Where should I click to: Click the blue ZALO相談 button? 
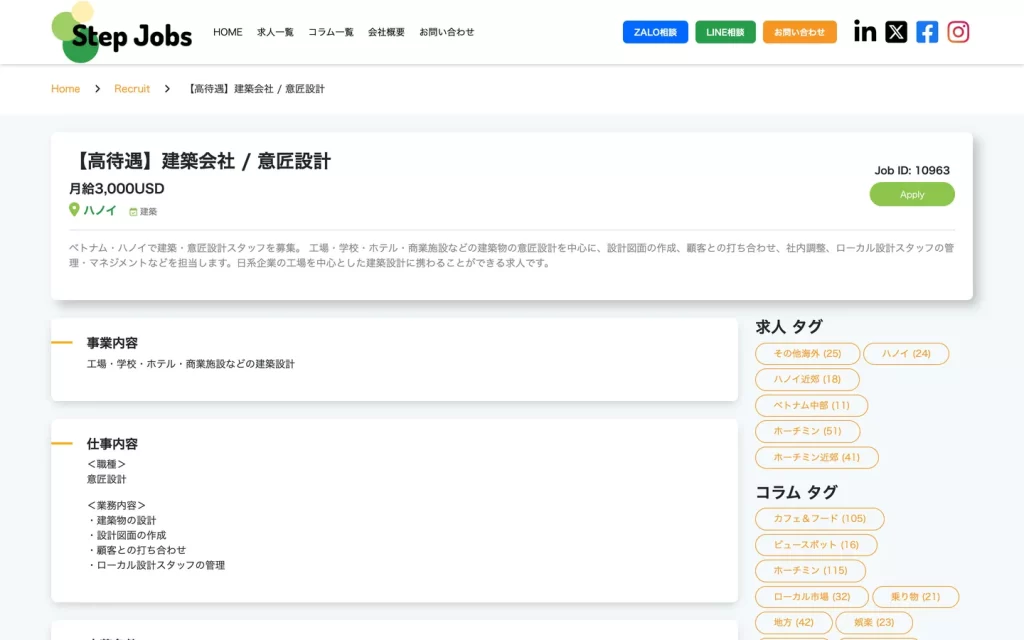tap(655, 32)
